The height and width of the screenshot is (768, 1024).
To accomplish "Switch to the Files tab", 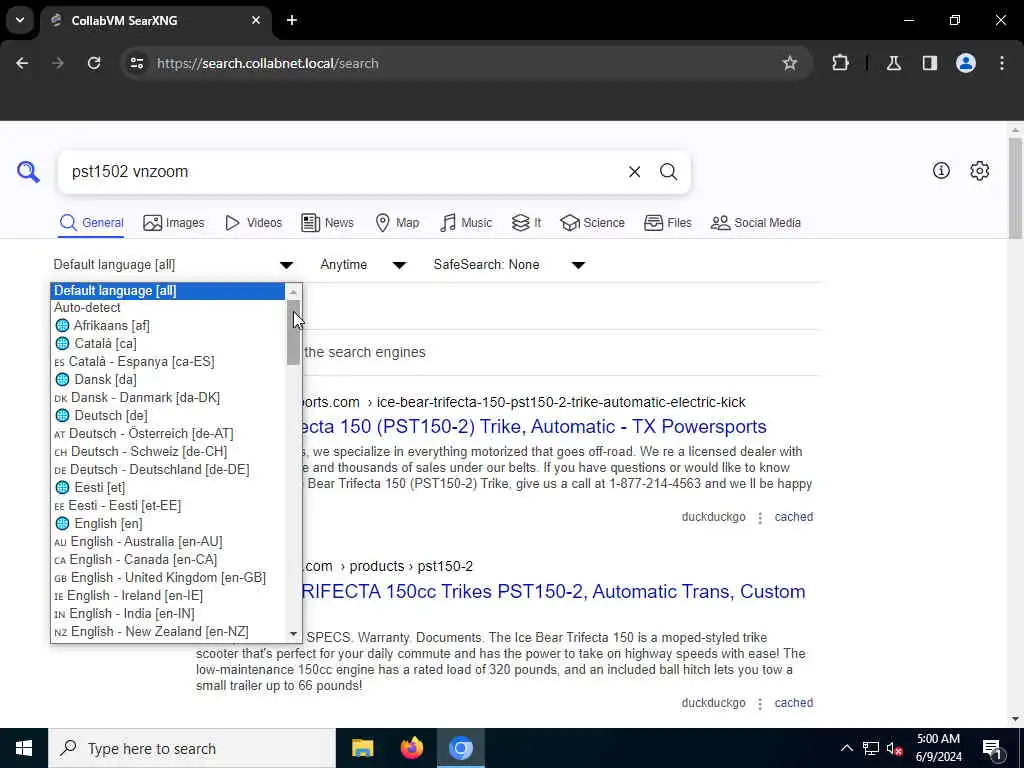I will pyautogui.click(x=667, y=223).
